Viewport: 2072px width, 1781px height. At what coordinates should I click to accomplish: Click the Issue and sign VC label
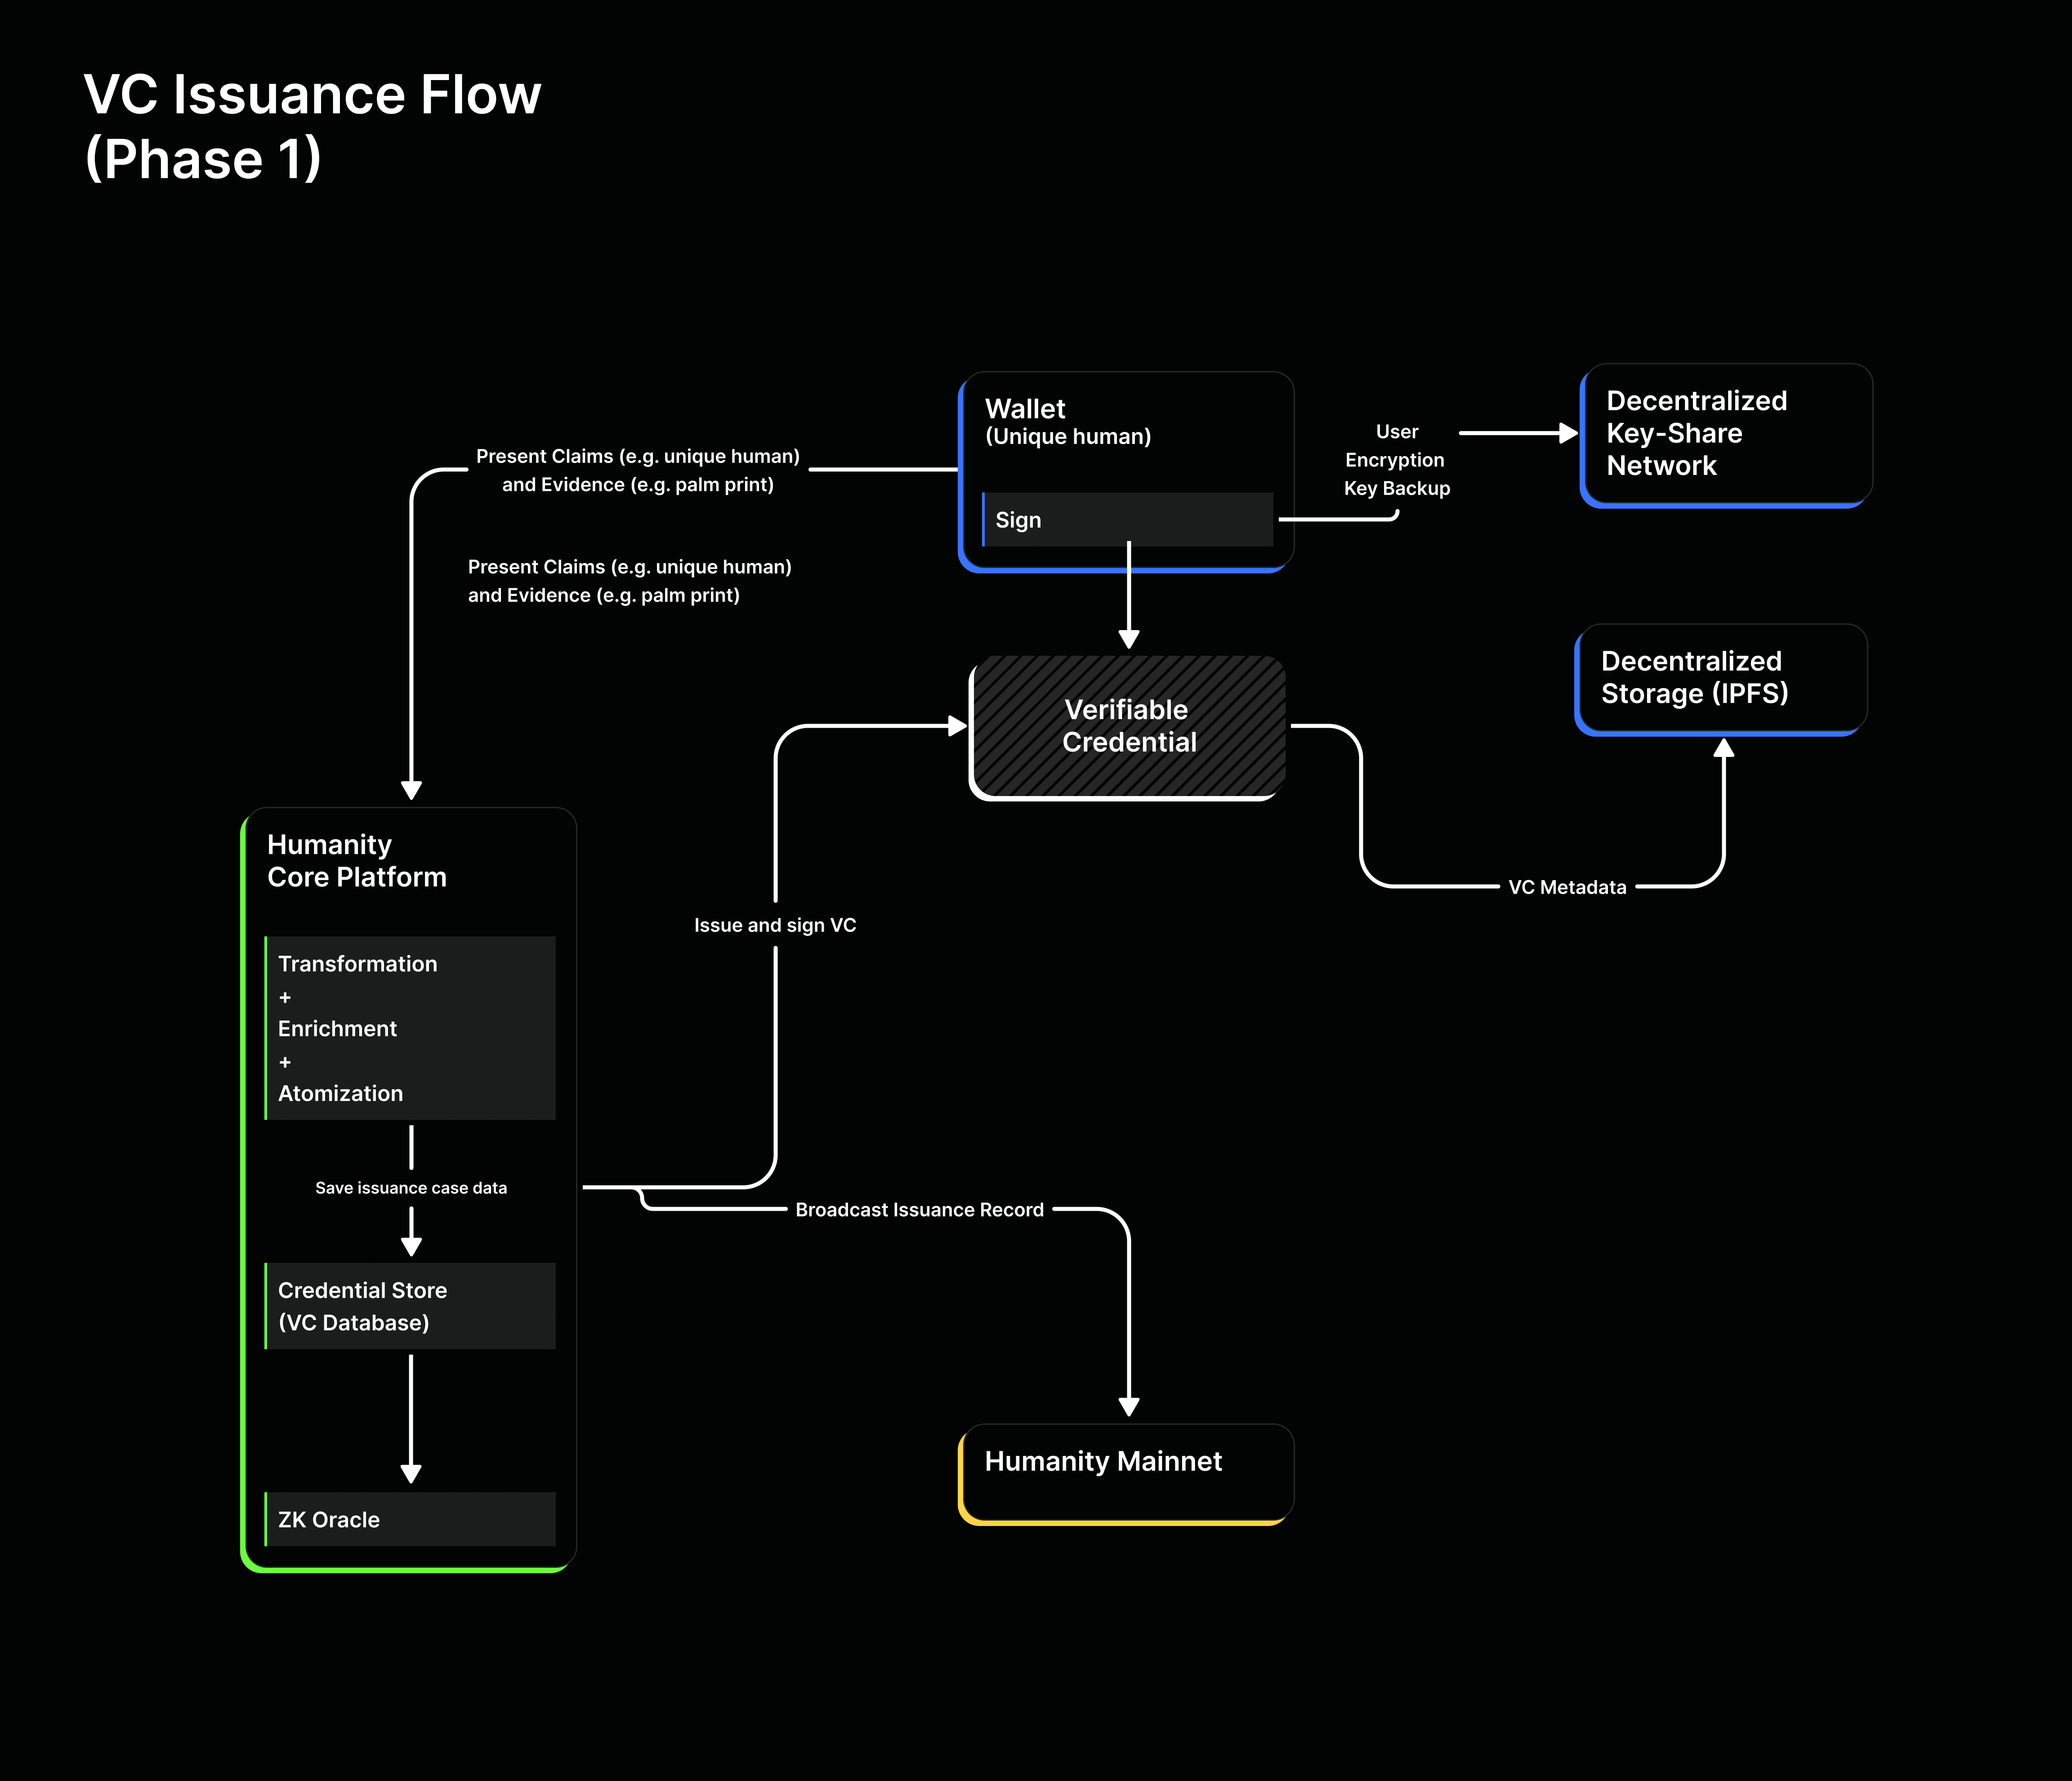(x=775, y=925)
